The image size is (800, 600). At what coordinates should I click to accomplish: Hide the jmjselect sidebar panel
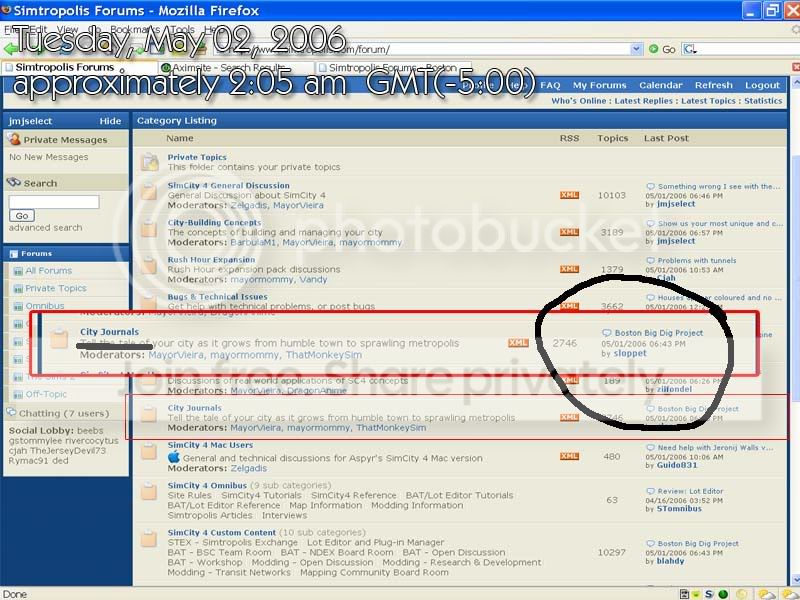coord(110,121)
